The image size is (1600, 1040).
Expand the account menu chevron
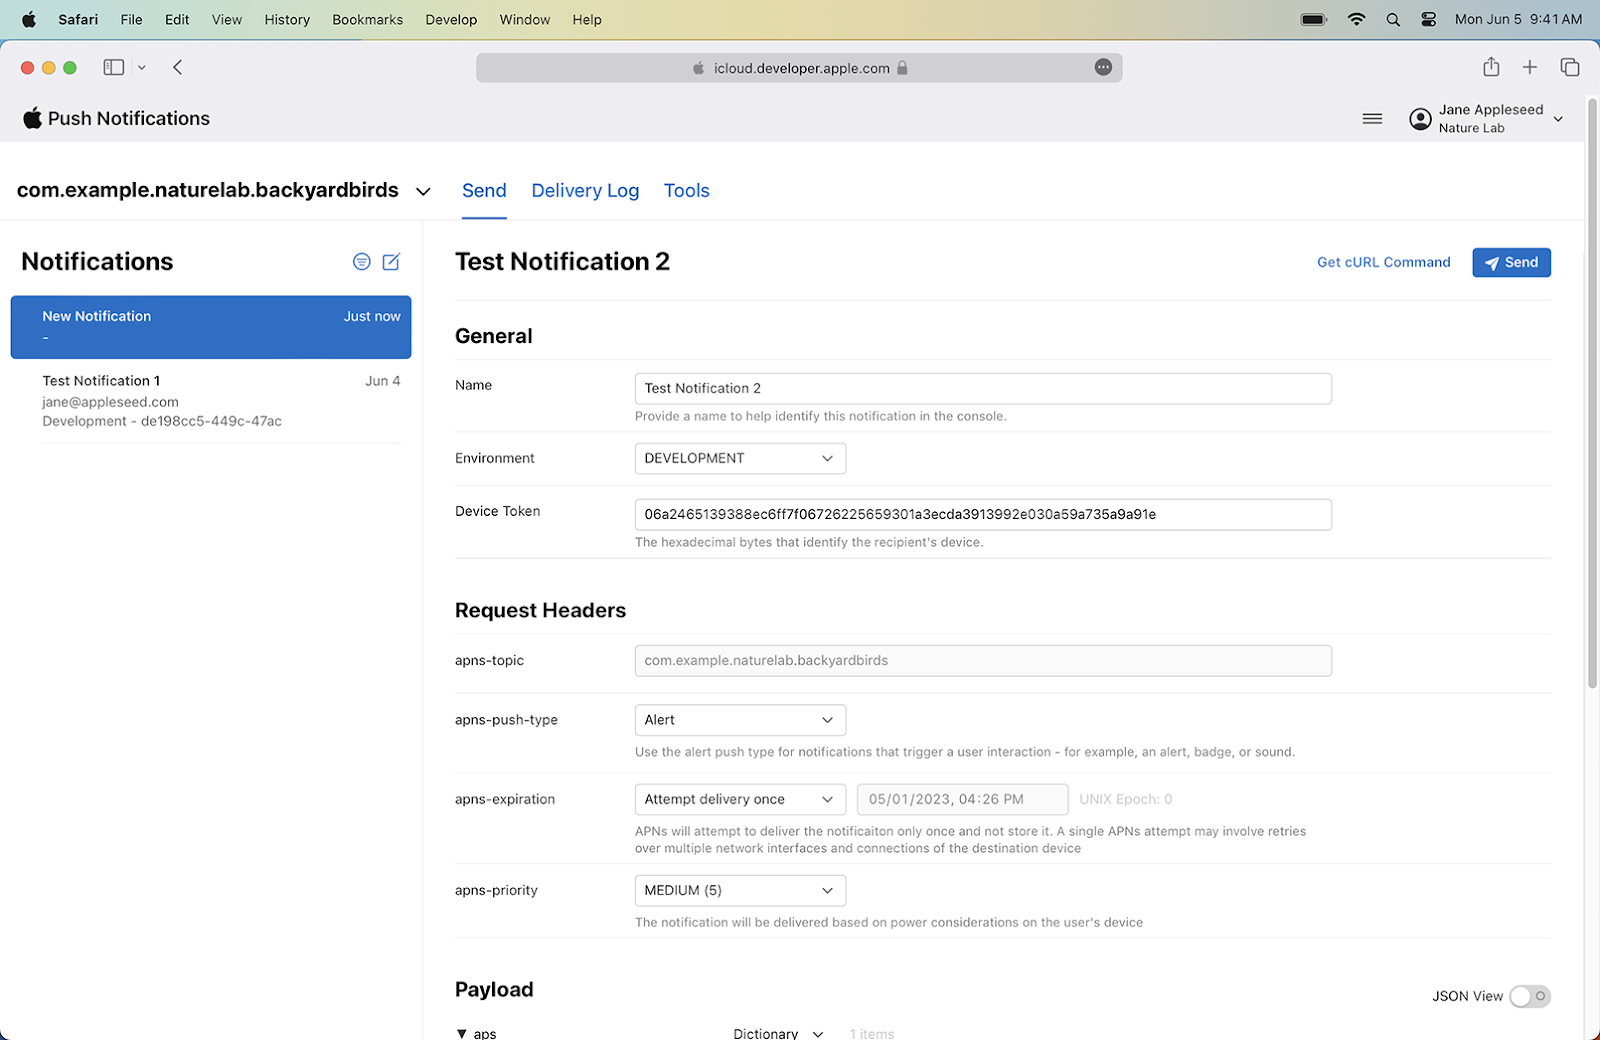coord(1558,119)
